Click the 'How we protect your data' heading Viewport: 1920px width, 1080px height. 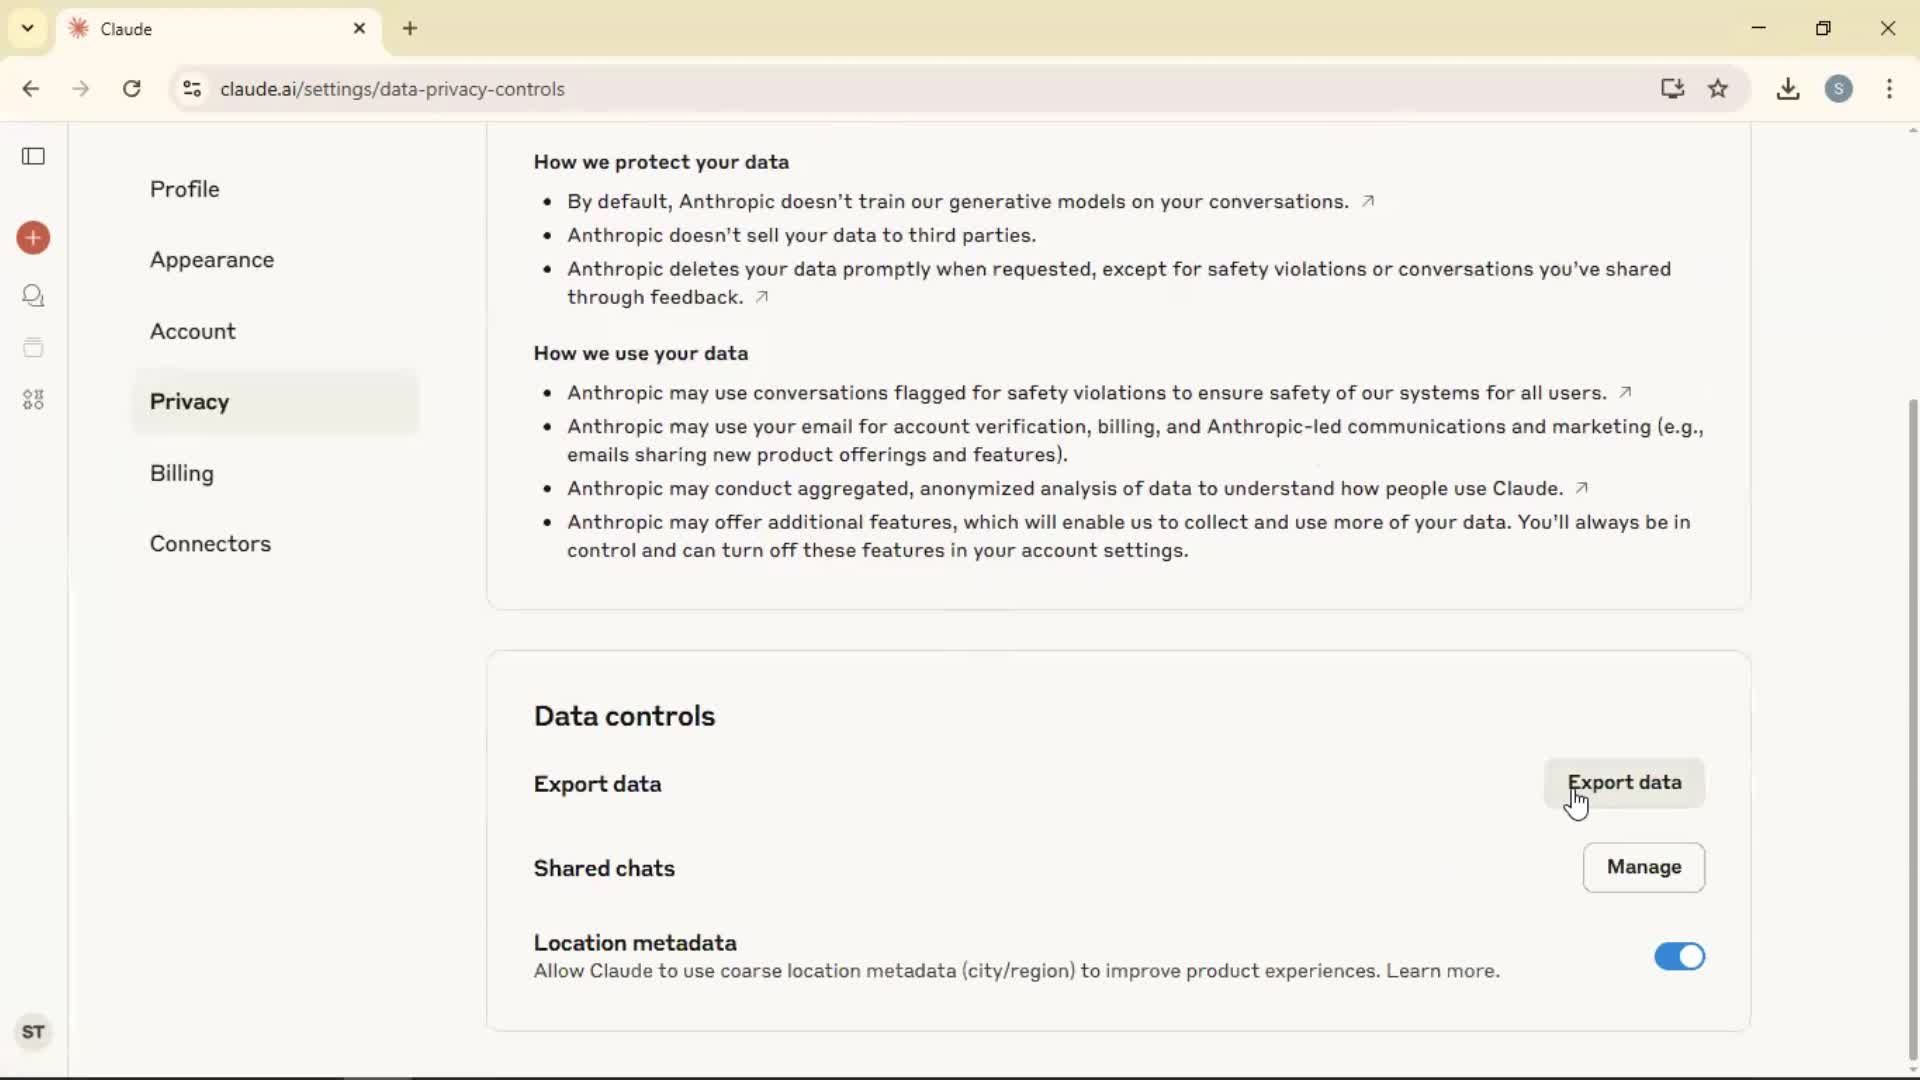(x=661, y=162)
